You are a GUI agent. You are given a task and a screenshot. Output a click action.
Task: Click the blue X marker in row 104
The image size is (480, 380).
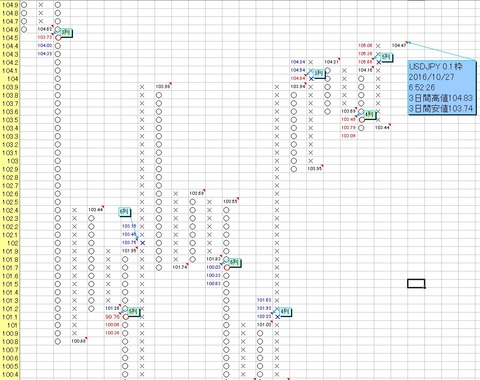click(311, 79)
